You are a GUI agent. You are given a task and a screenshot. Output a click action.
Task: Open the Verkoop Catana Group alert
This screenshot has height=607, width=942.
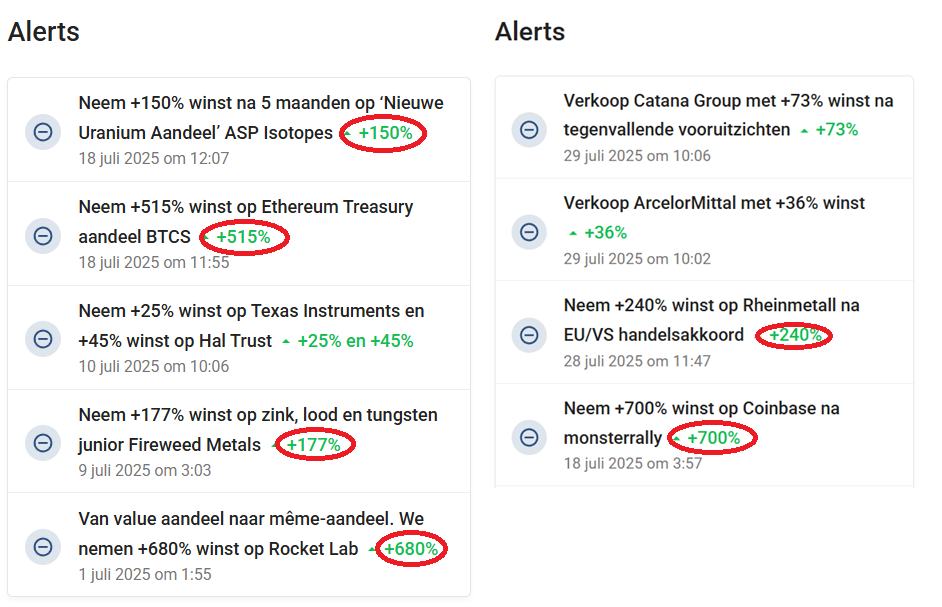point(728,115)
